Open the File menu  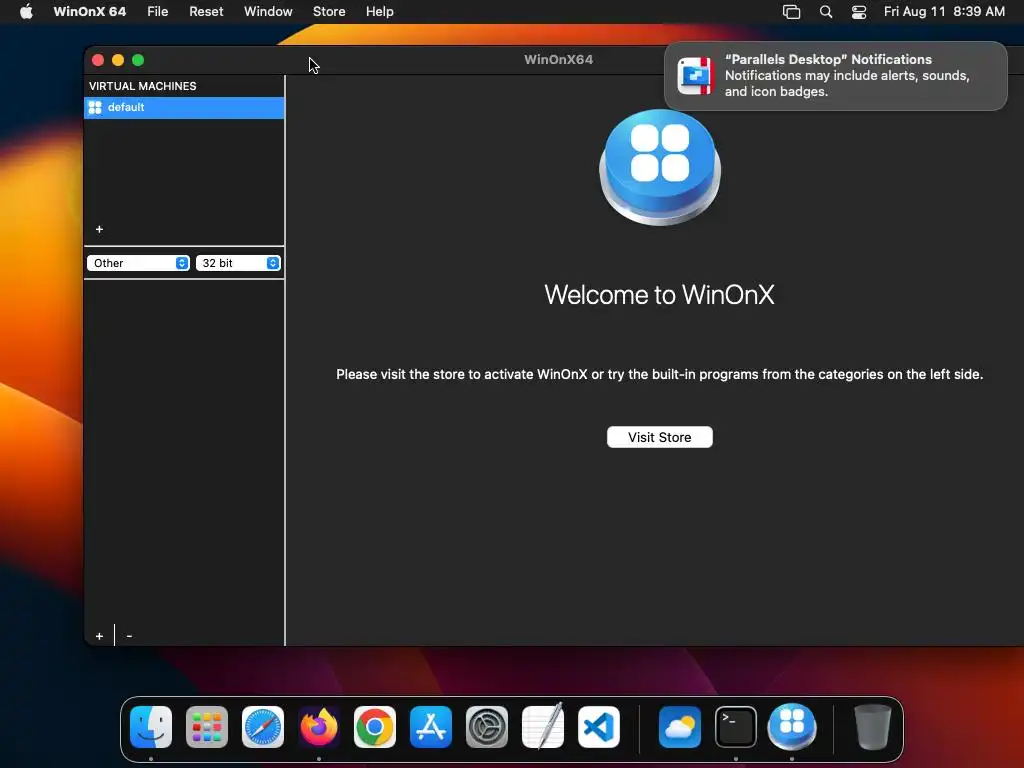157,12
